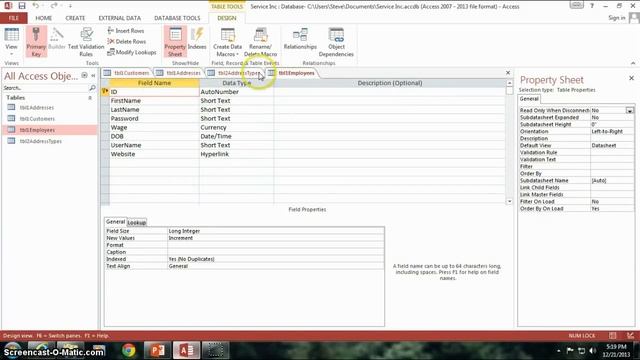The height and width of the screenshot is (360, 640).
Task: Switch to the Lookup field properties tab
Action: pyautogui.click(x=136, y=222)
